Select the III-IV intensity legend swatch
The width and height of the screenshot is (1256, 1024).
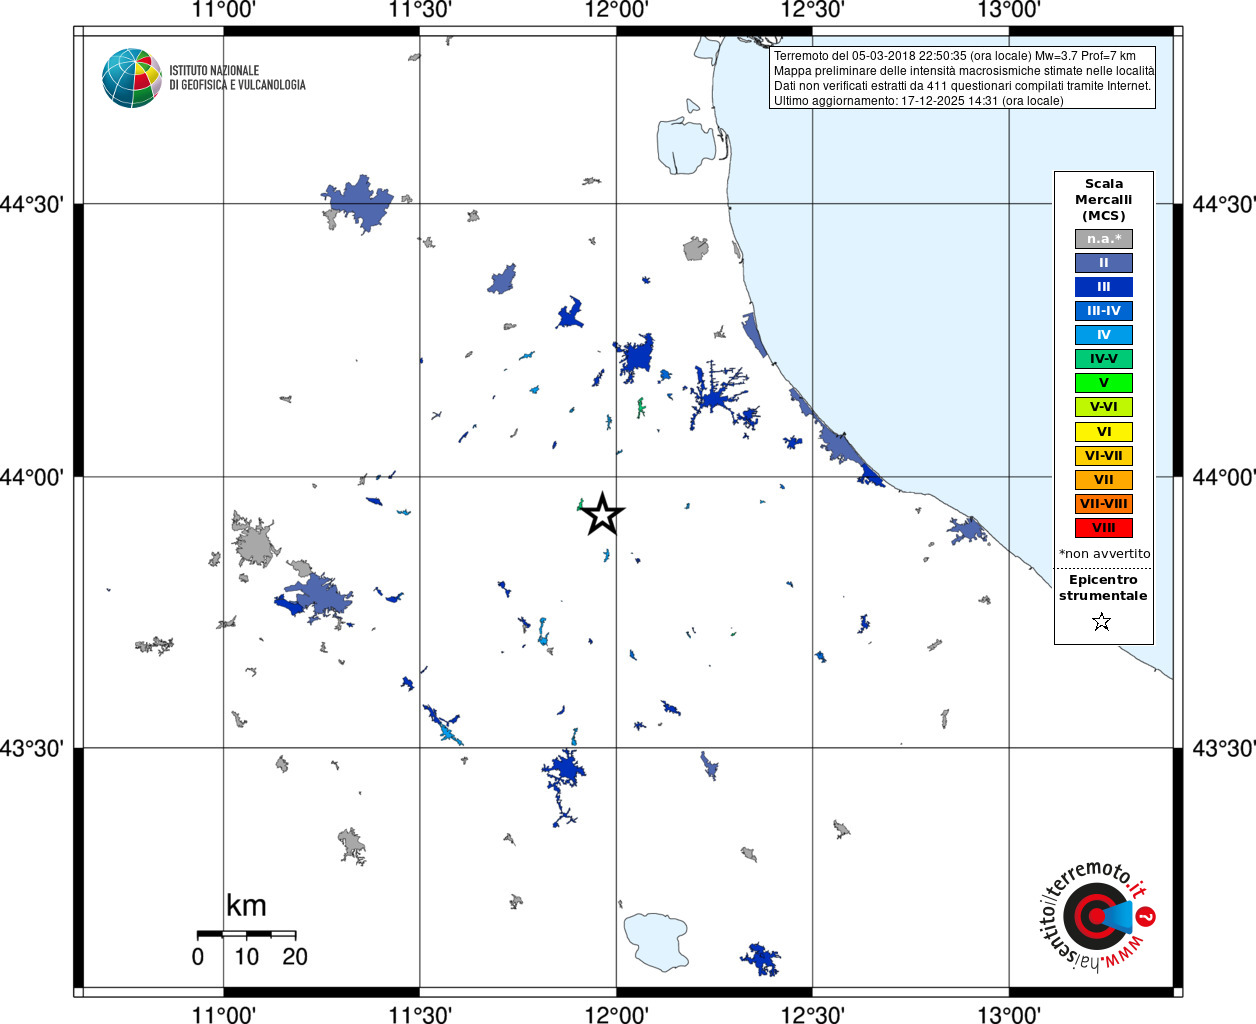point(1104,311)
